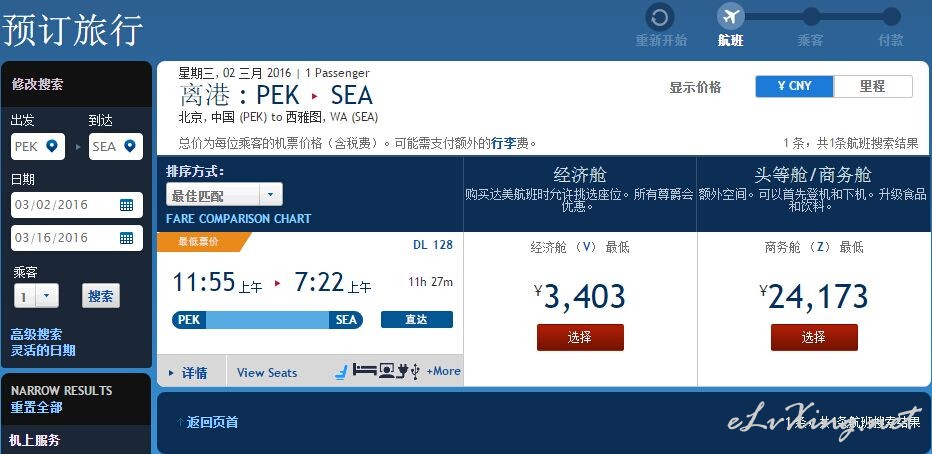932x454 pixels.
Task: Click the USB power amenity icon
Action: 415,371
